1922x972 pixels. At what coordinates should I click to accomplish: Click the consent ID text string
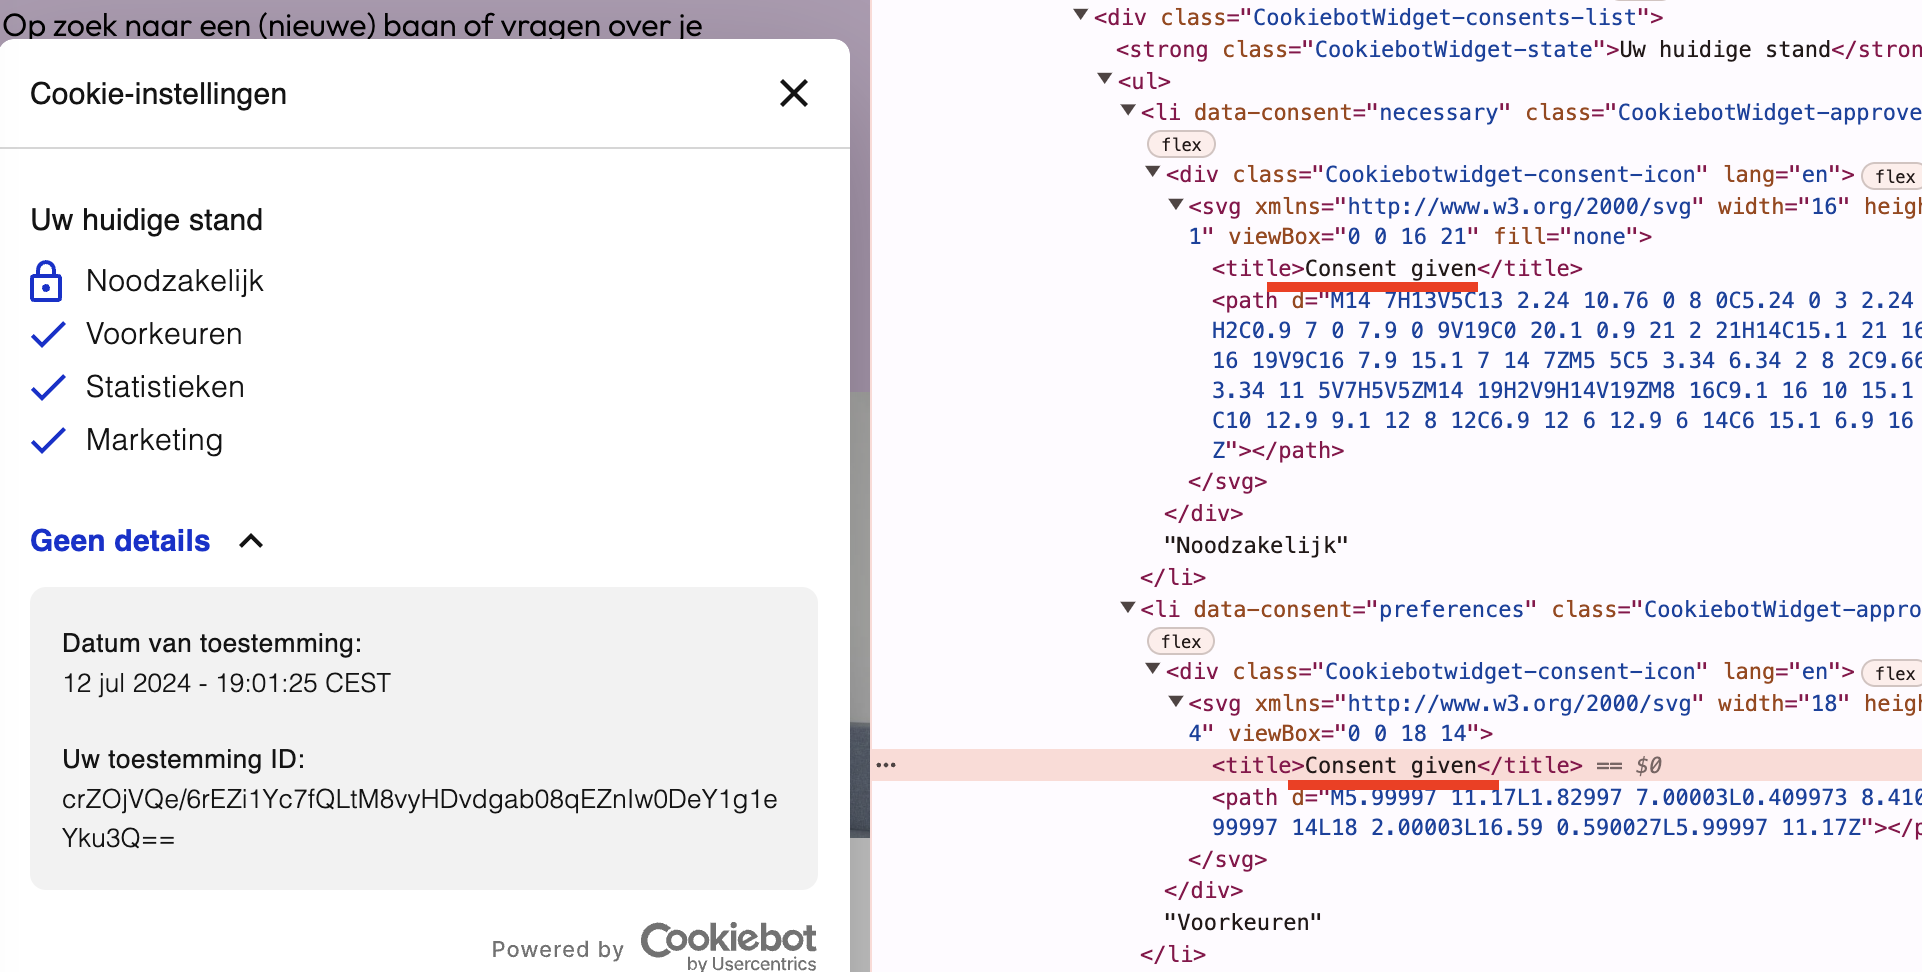pyautogui.click(x=419, y=818)
